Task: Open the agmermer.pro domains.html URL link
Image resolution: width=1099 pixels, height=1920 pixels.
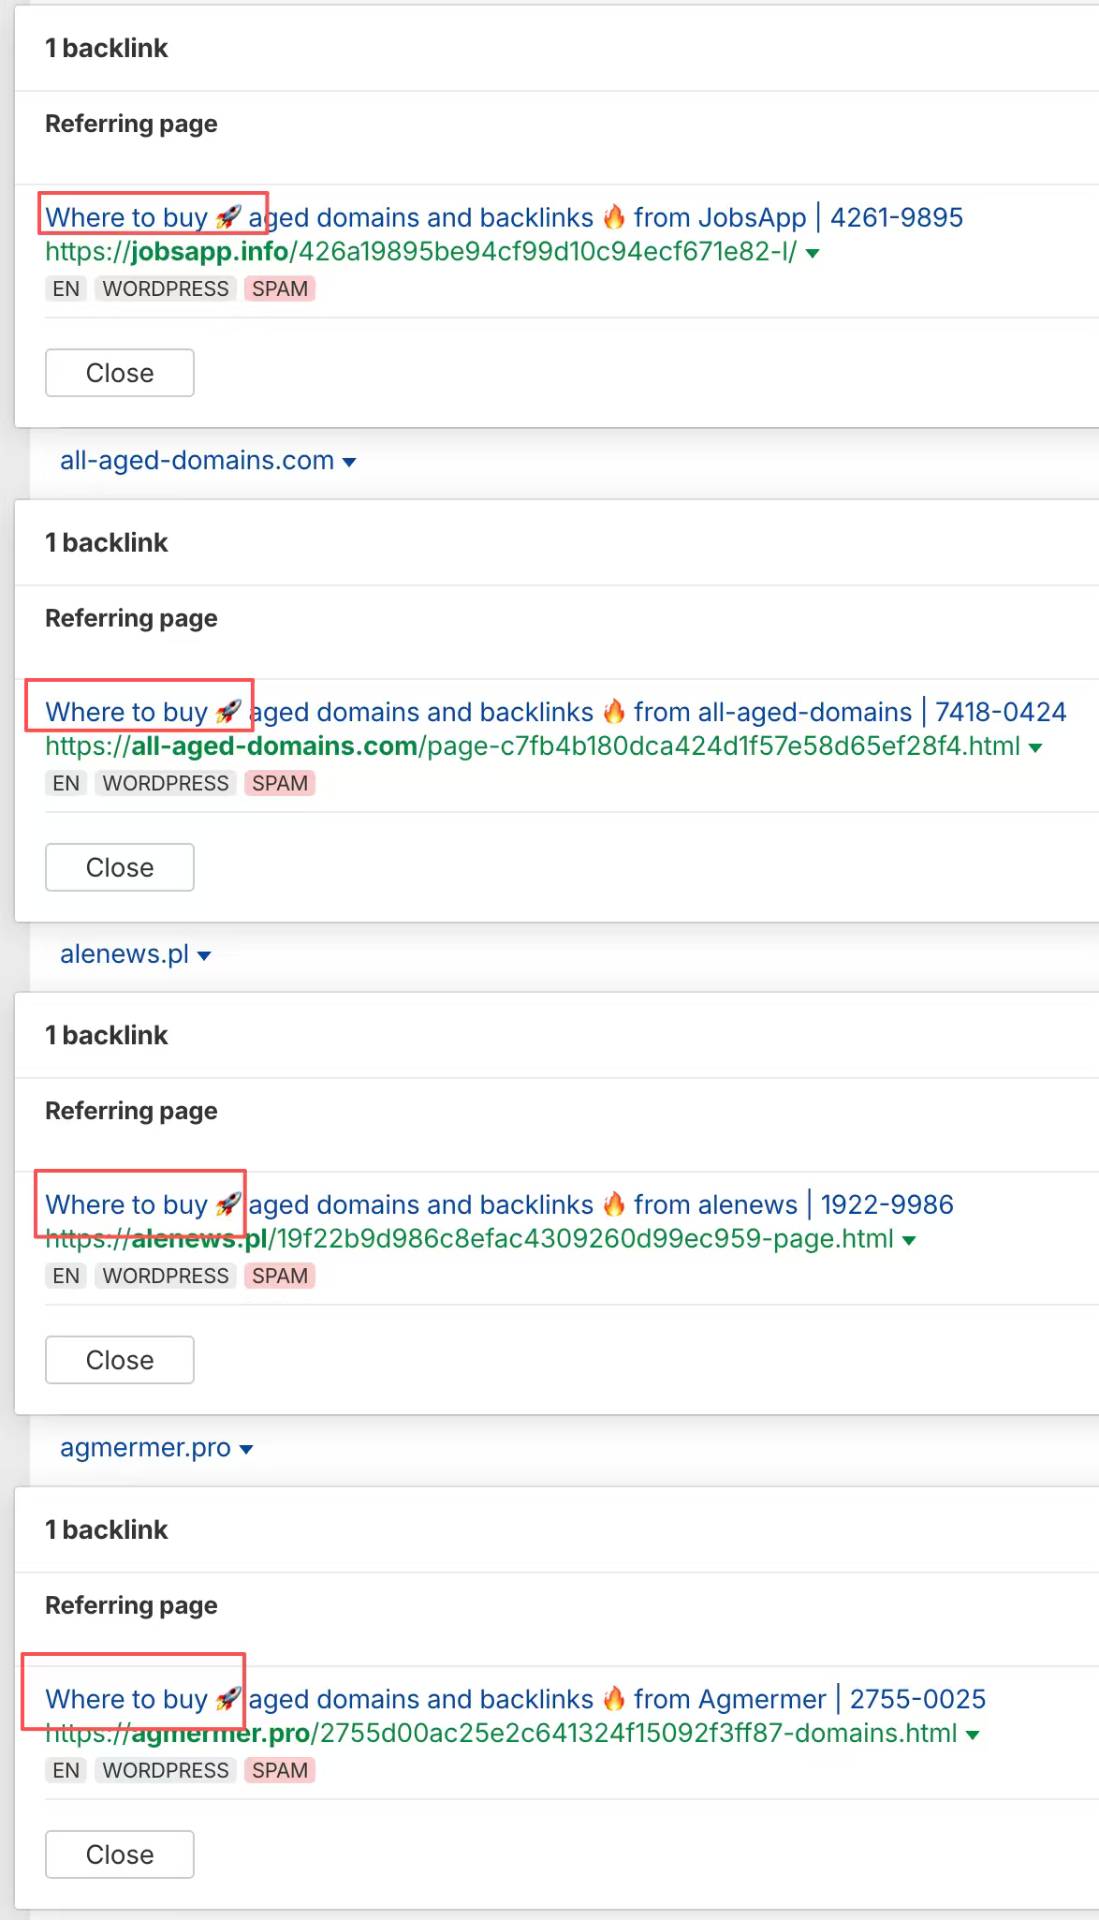Action: tap(501, 1733)
